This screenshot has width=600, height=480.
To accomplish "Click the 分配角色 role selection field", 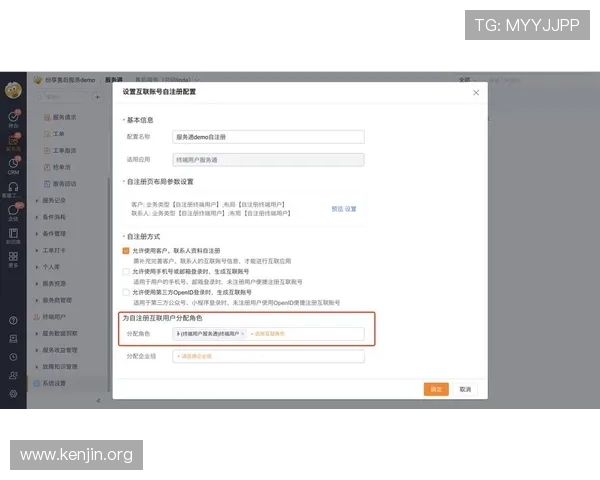I will [x=268, y=334].
